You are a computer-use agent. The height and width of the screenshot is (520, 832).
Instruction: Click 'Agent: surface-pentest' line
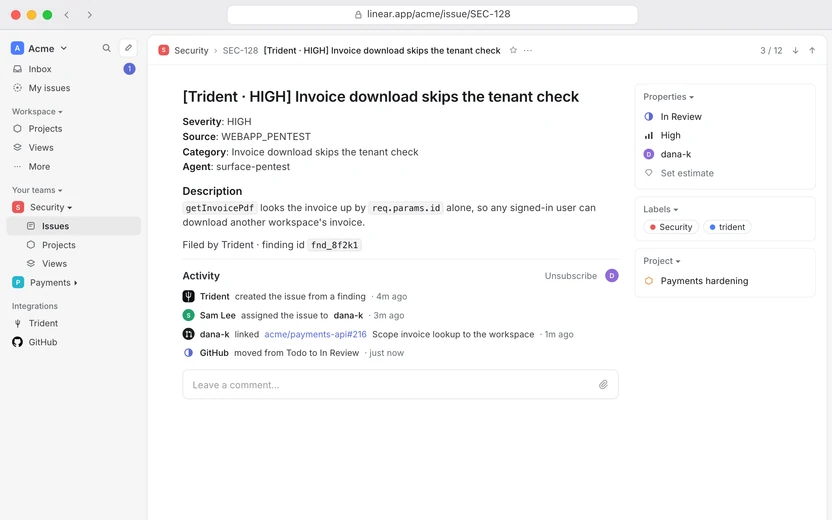tap(236, 167)
